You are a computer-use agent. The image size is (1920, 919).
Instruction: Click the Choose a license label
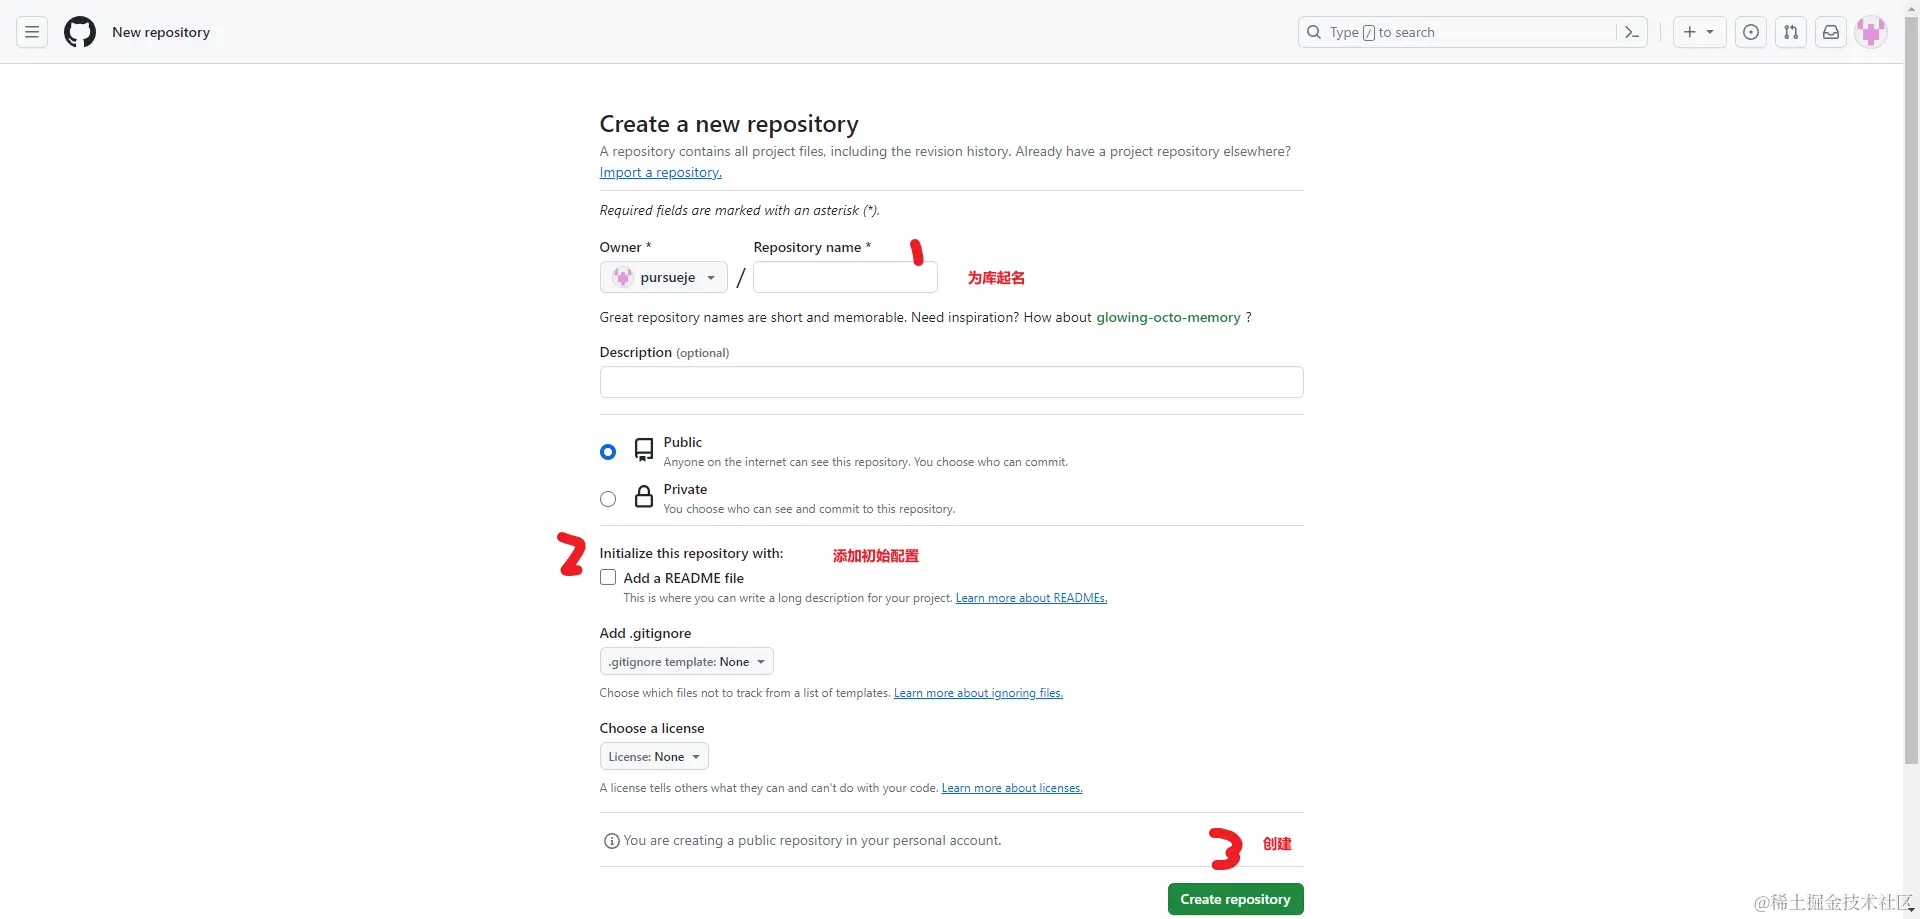coord(652,728)
